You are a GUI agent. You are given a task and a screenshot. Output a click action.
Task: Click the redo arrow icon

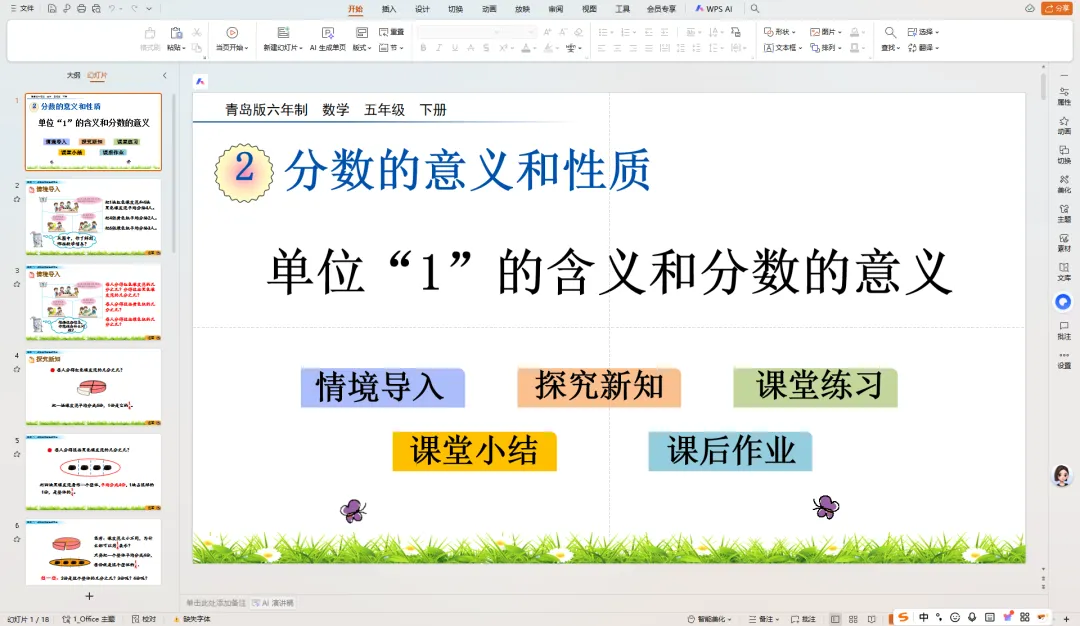[134, 8]
